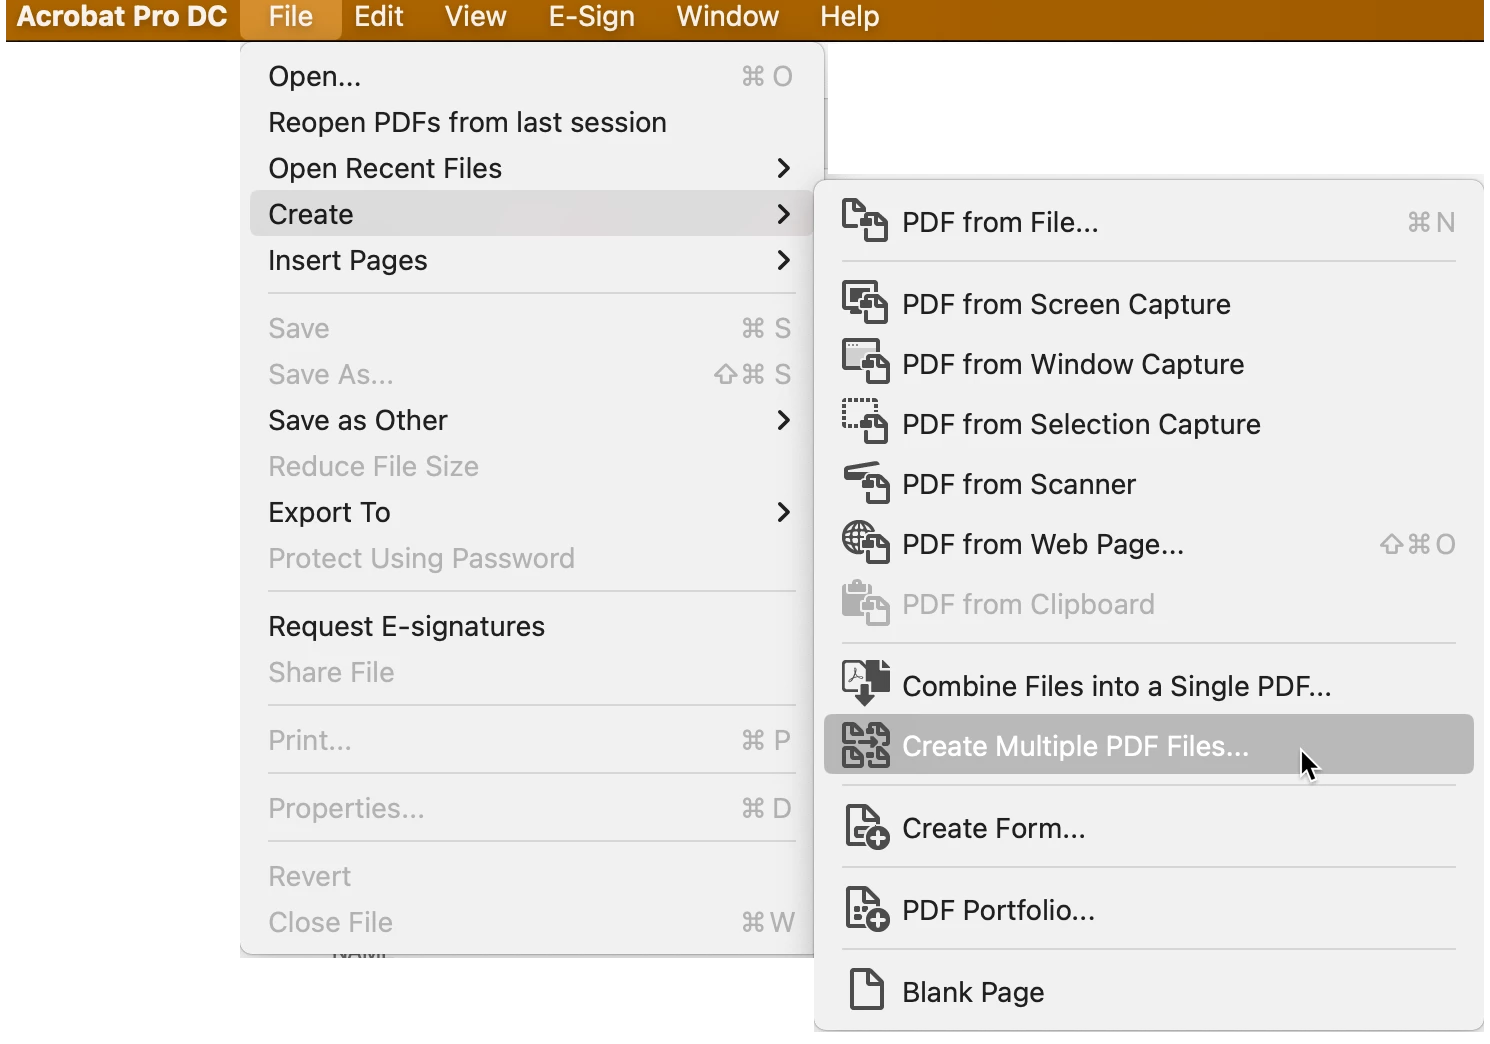1490x1044 pixels.
Task: Open the View menu
Action: 476,17
